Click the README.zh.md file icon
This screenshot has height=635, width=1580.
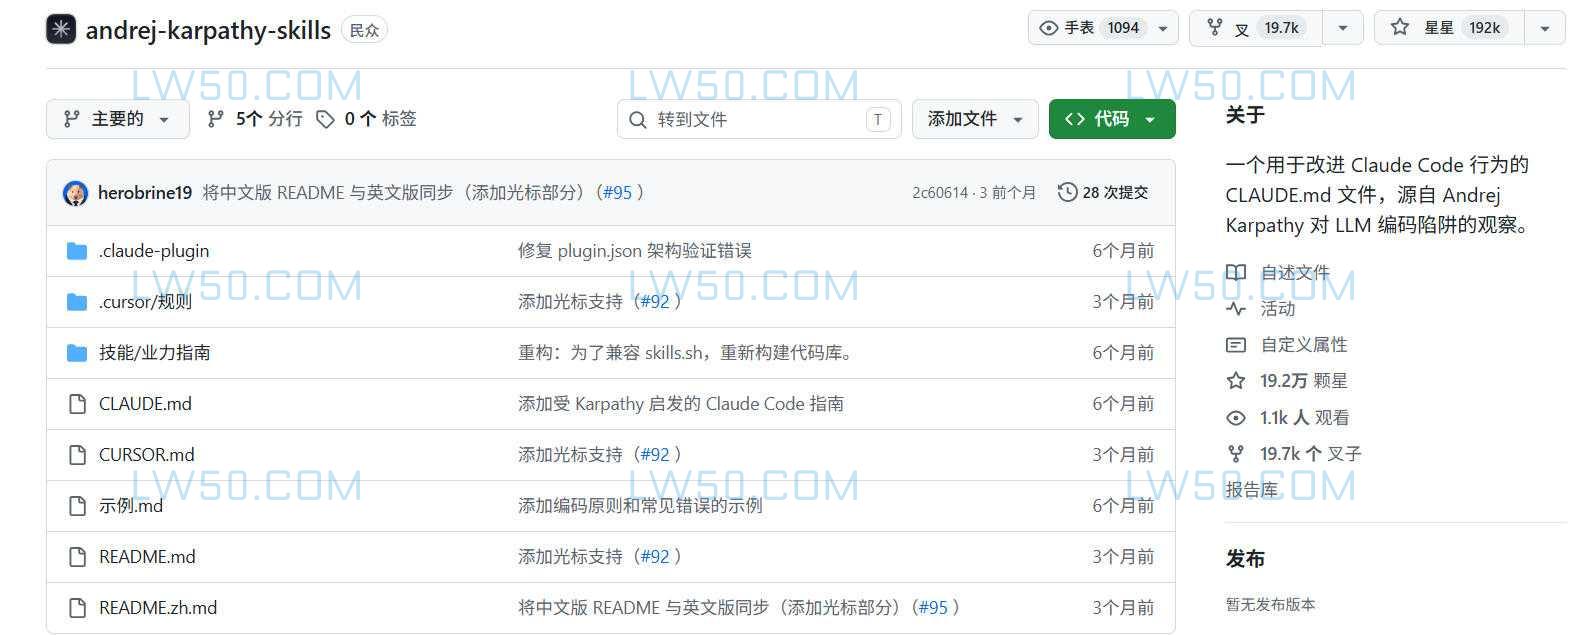[x=77, y=608]
